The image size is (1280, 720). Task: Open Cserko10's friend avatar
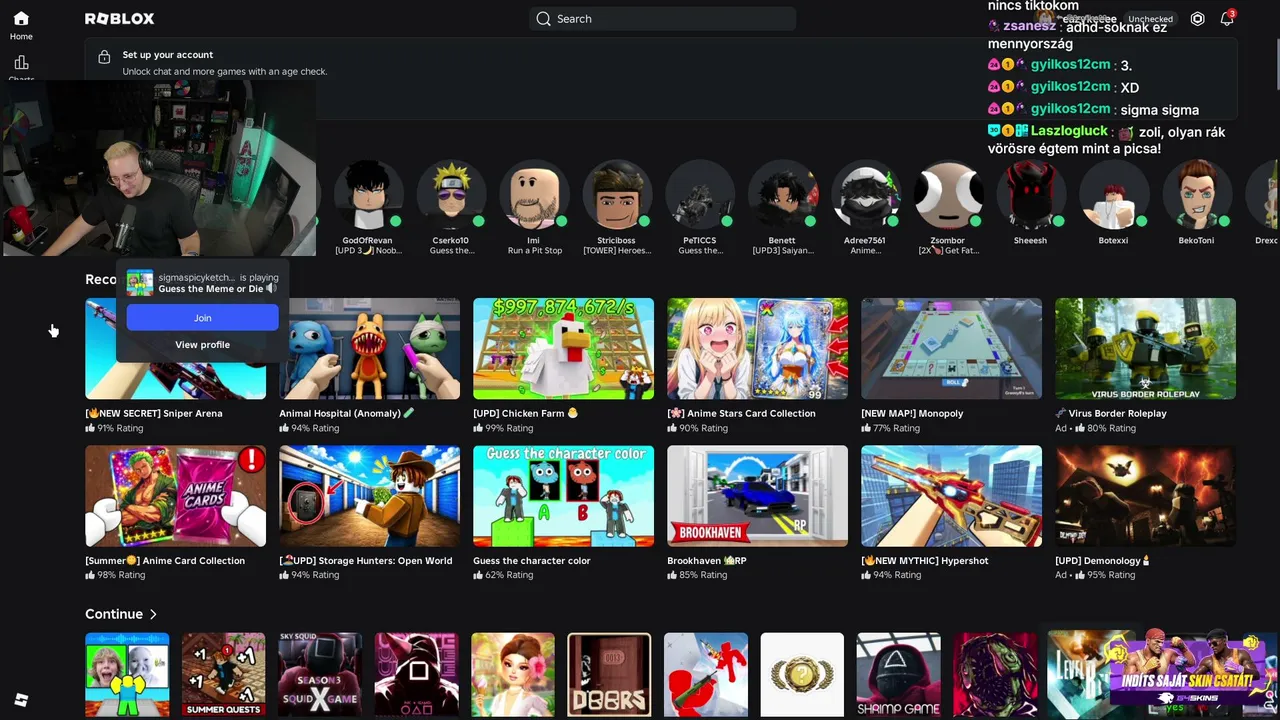451,195
